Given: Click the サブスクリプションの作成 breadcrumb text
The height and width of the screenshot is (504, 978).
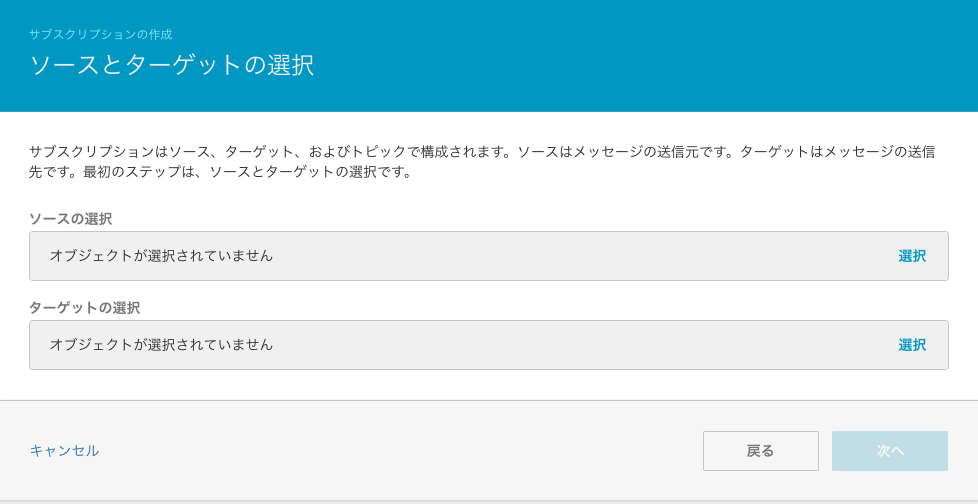Looking at the screenshot, I should [x=100, y=34].
